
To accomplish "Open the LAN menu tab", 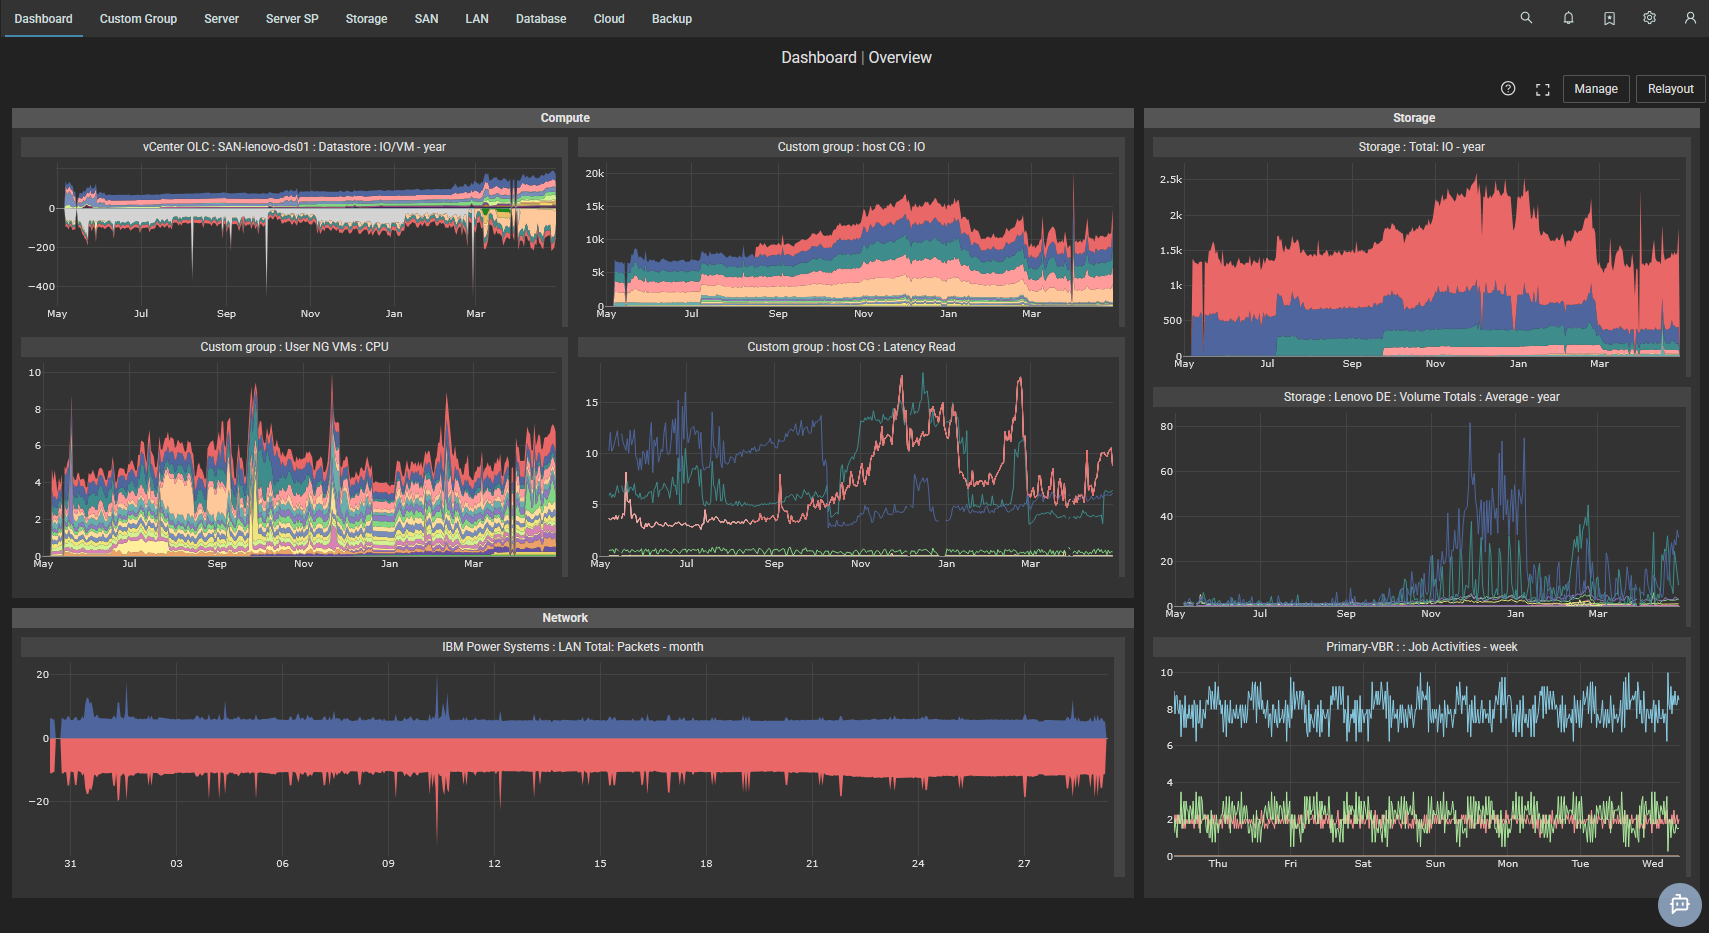I will (x=477, y=18).
